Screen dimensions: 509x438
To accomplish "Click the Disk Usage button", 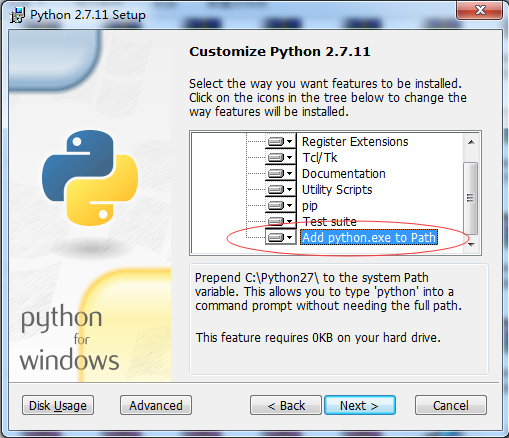I will pos(58,405).
